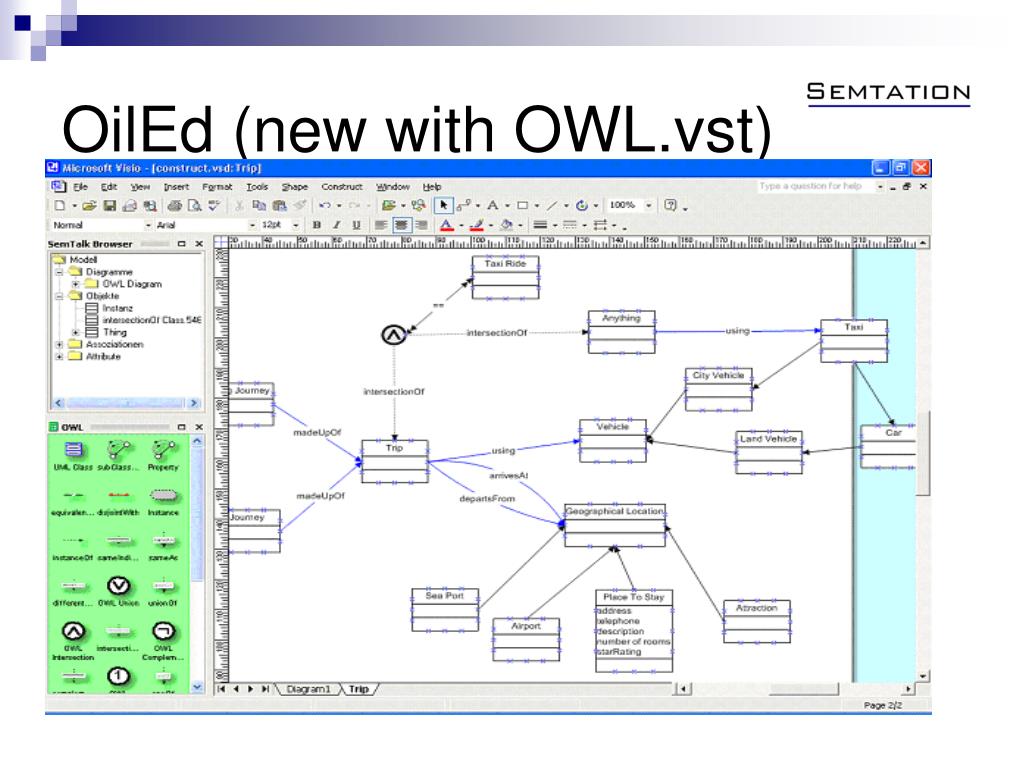Click the line color swatch button
Screen dimensions: 1024x768
(476, 225)
